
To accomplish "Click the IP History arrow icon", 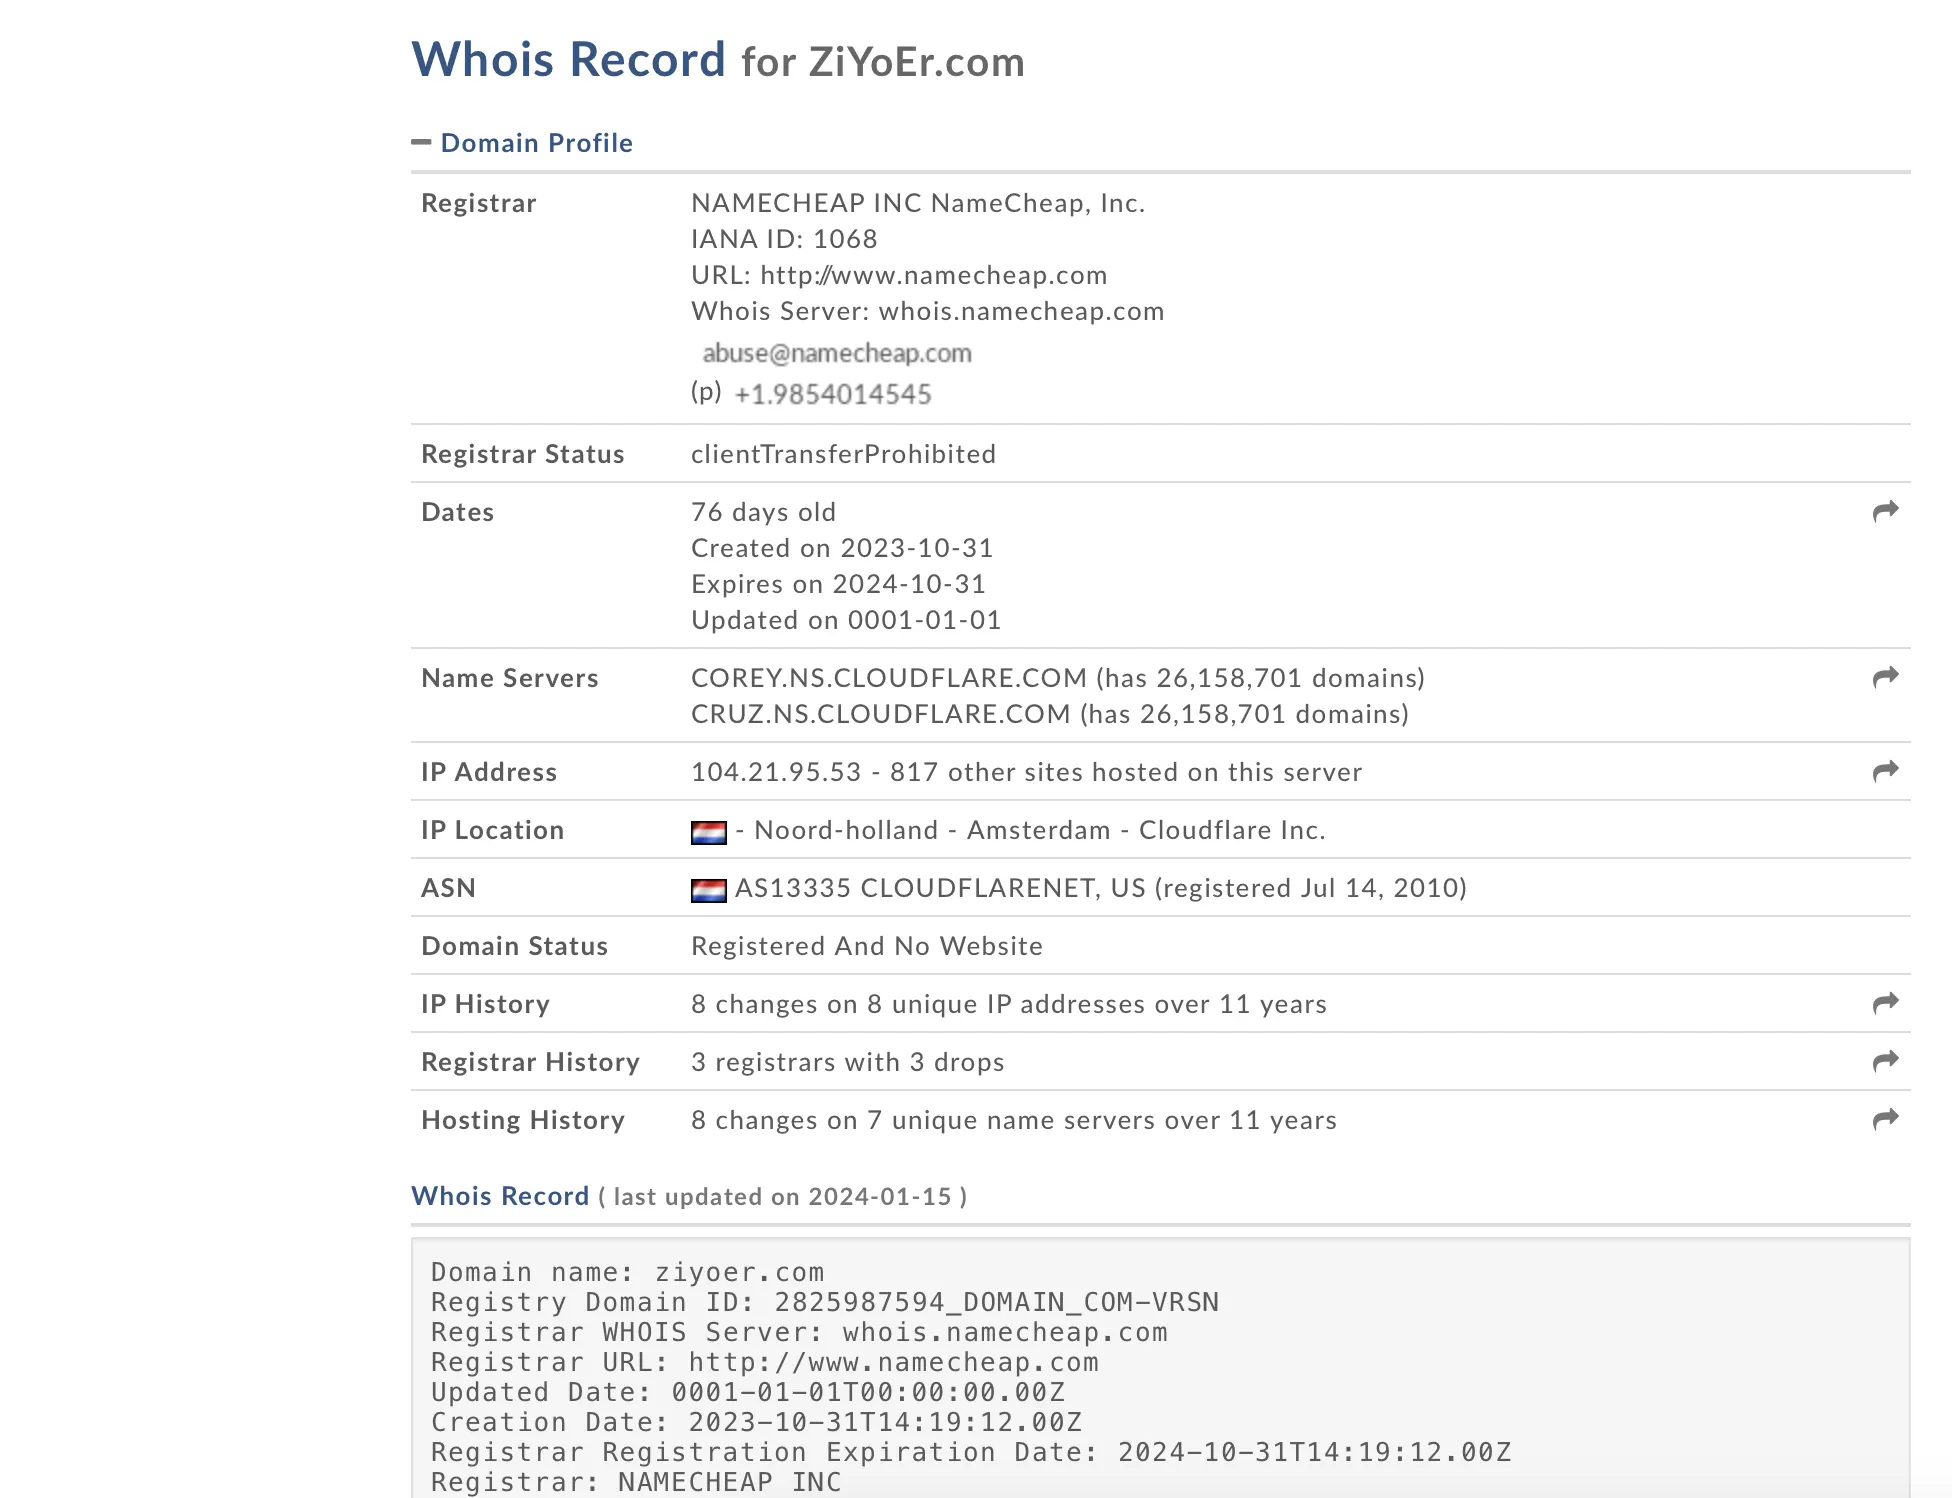I will point(1885,1004).
